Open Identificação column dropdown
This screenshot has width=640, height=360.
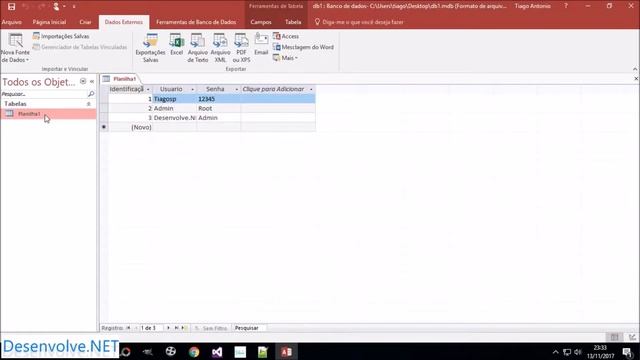click(148, 89)
